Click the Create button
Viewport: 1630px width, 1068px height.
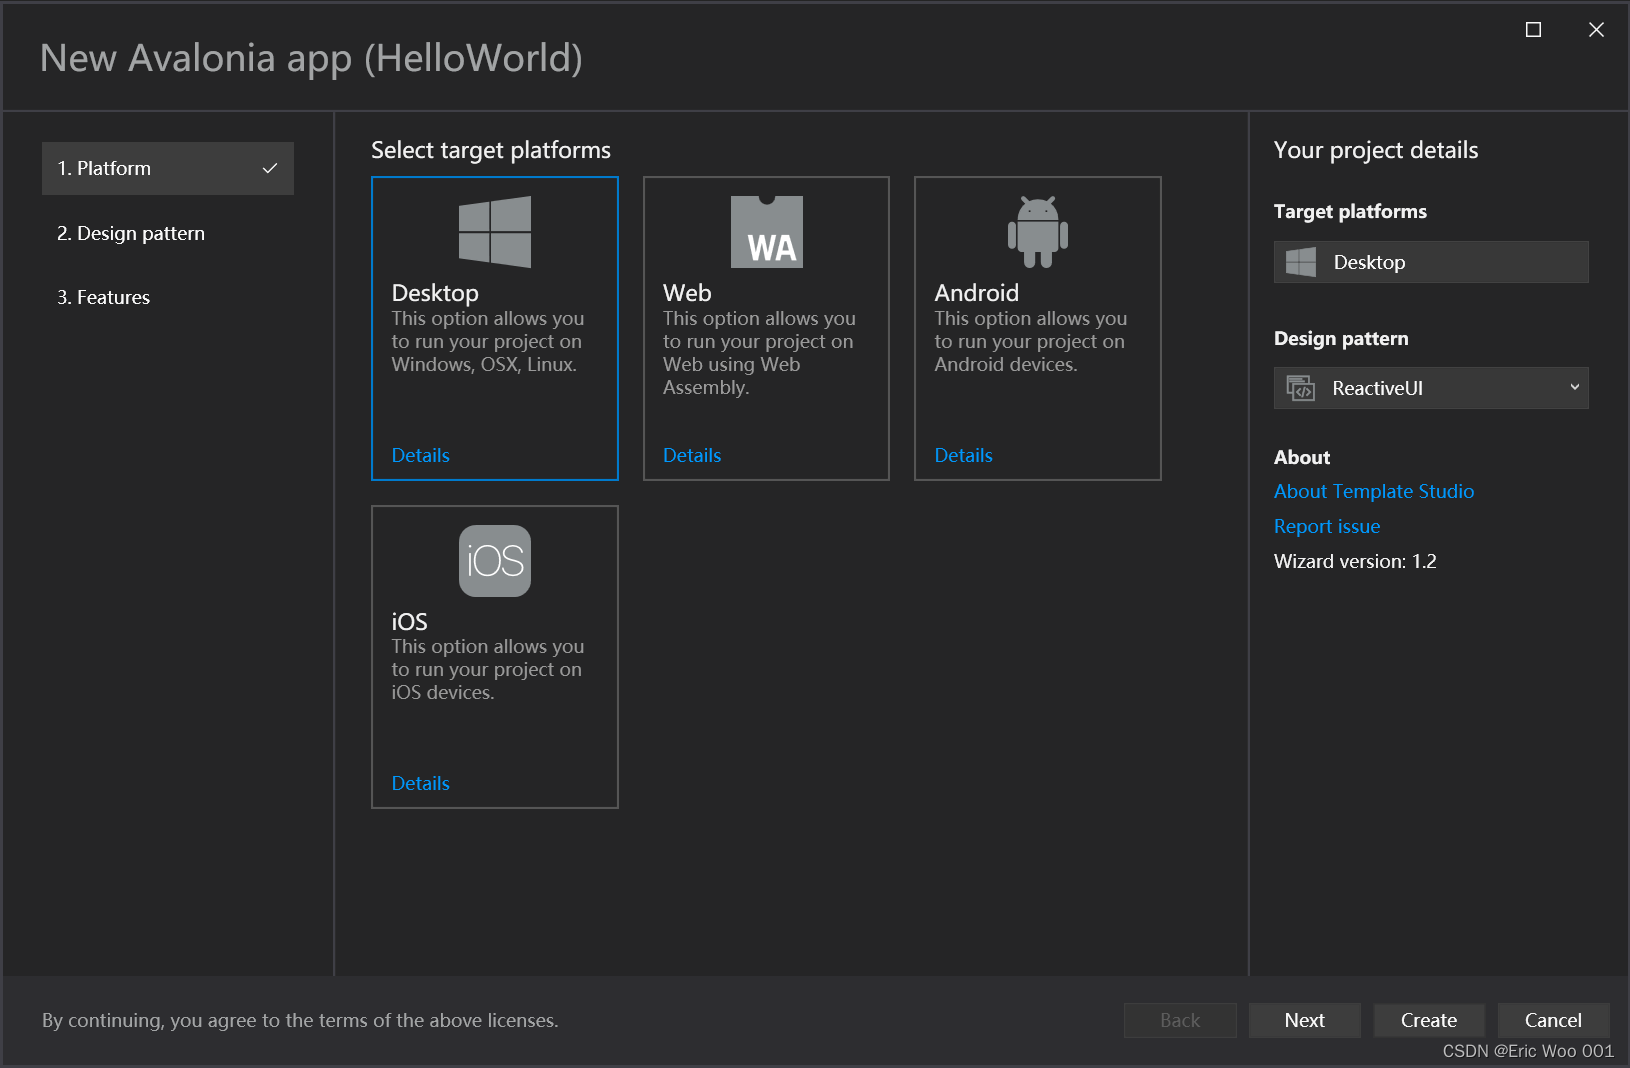pyautogui.click(x=1428, y=1020)
